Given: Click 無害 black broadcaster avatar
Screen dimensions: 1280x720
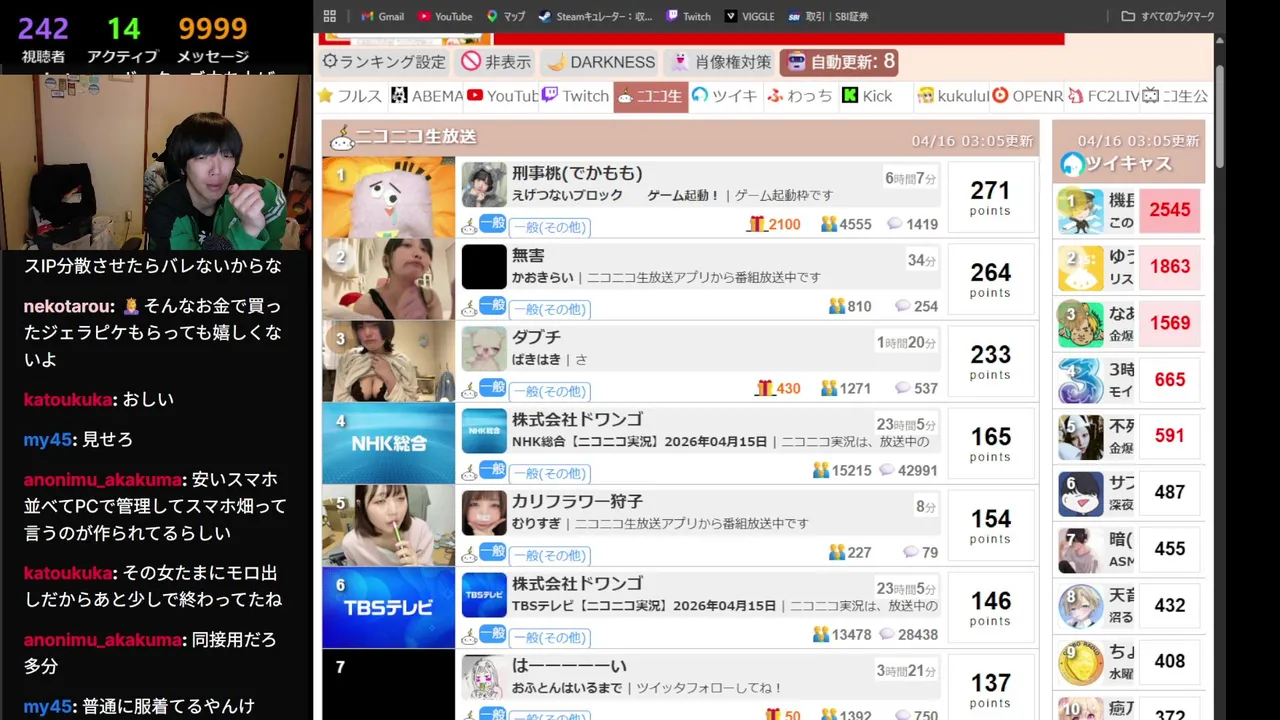Looking at the screenshot, I should [484, 267].
